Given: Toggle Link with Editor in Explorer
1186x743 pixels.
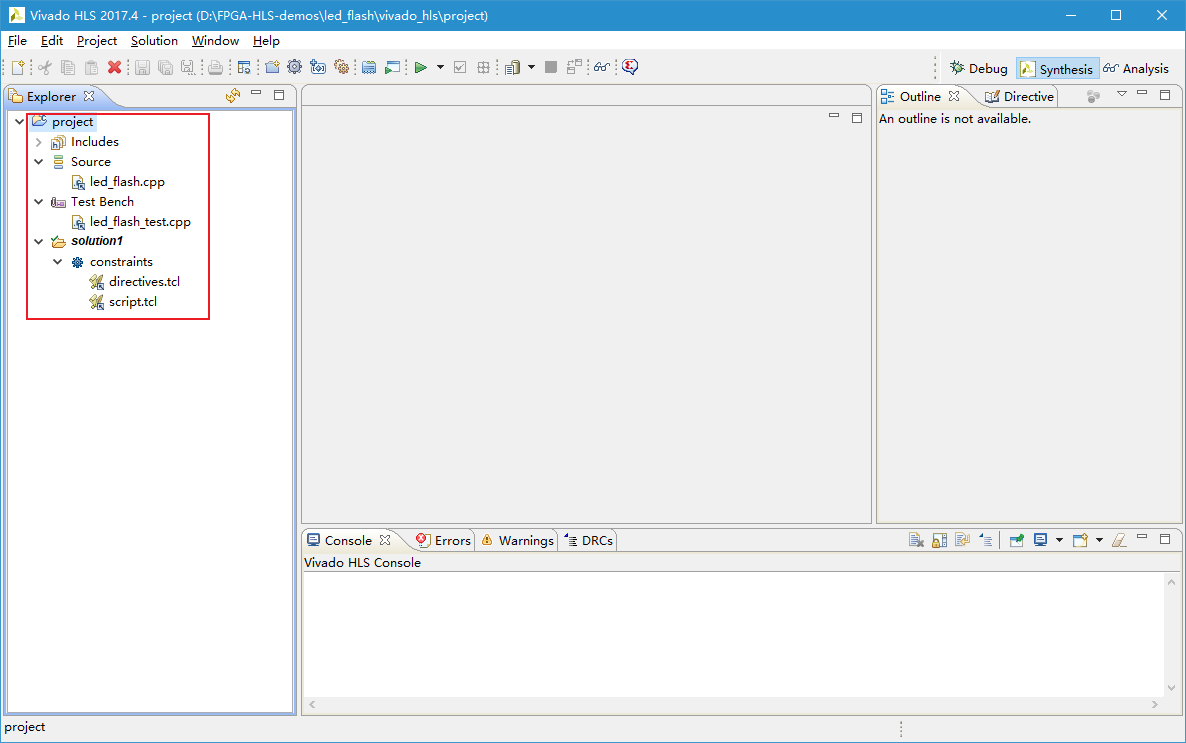Looking at the screenshot, I should click(233, 96).
